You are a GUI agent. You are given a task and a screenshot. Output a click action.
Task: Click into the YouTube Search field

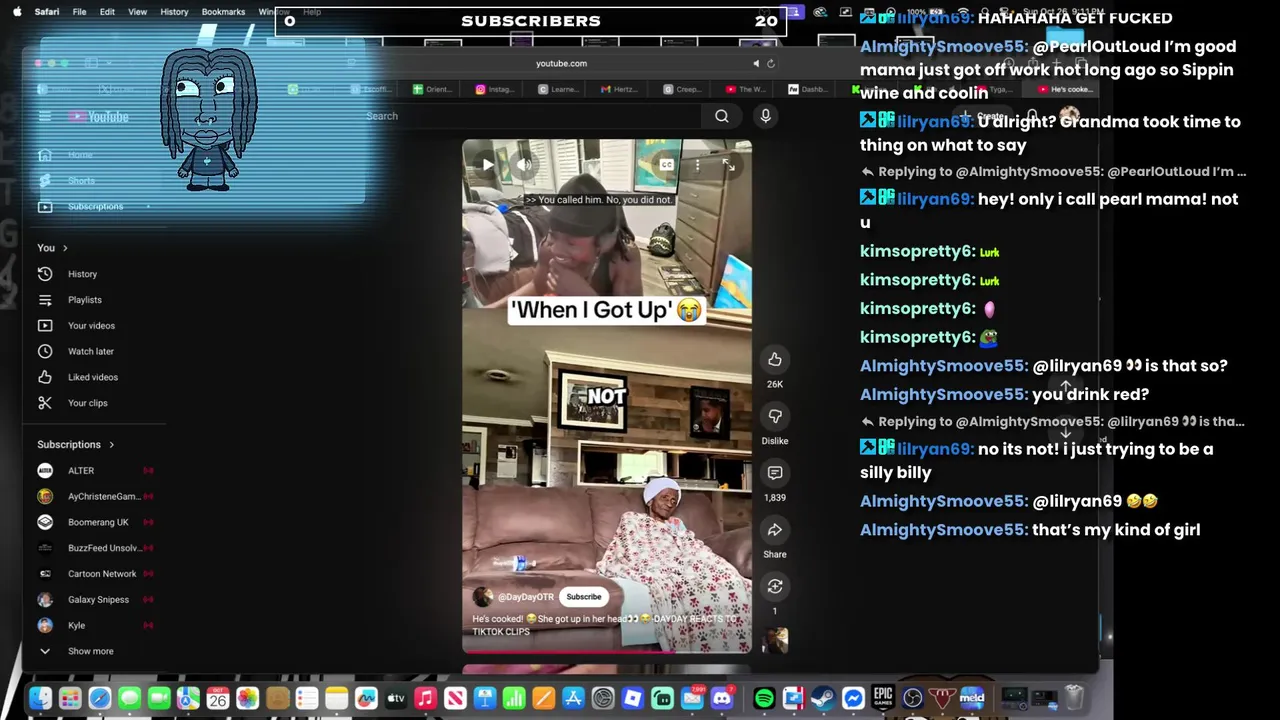coord(530,116)
